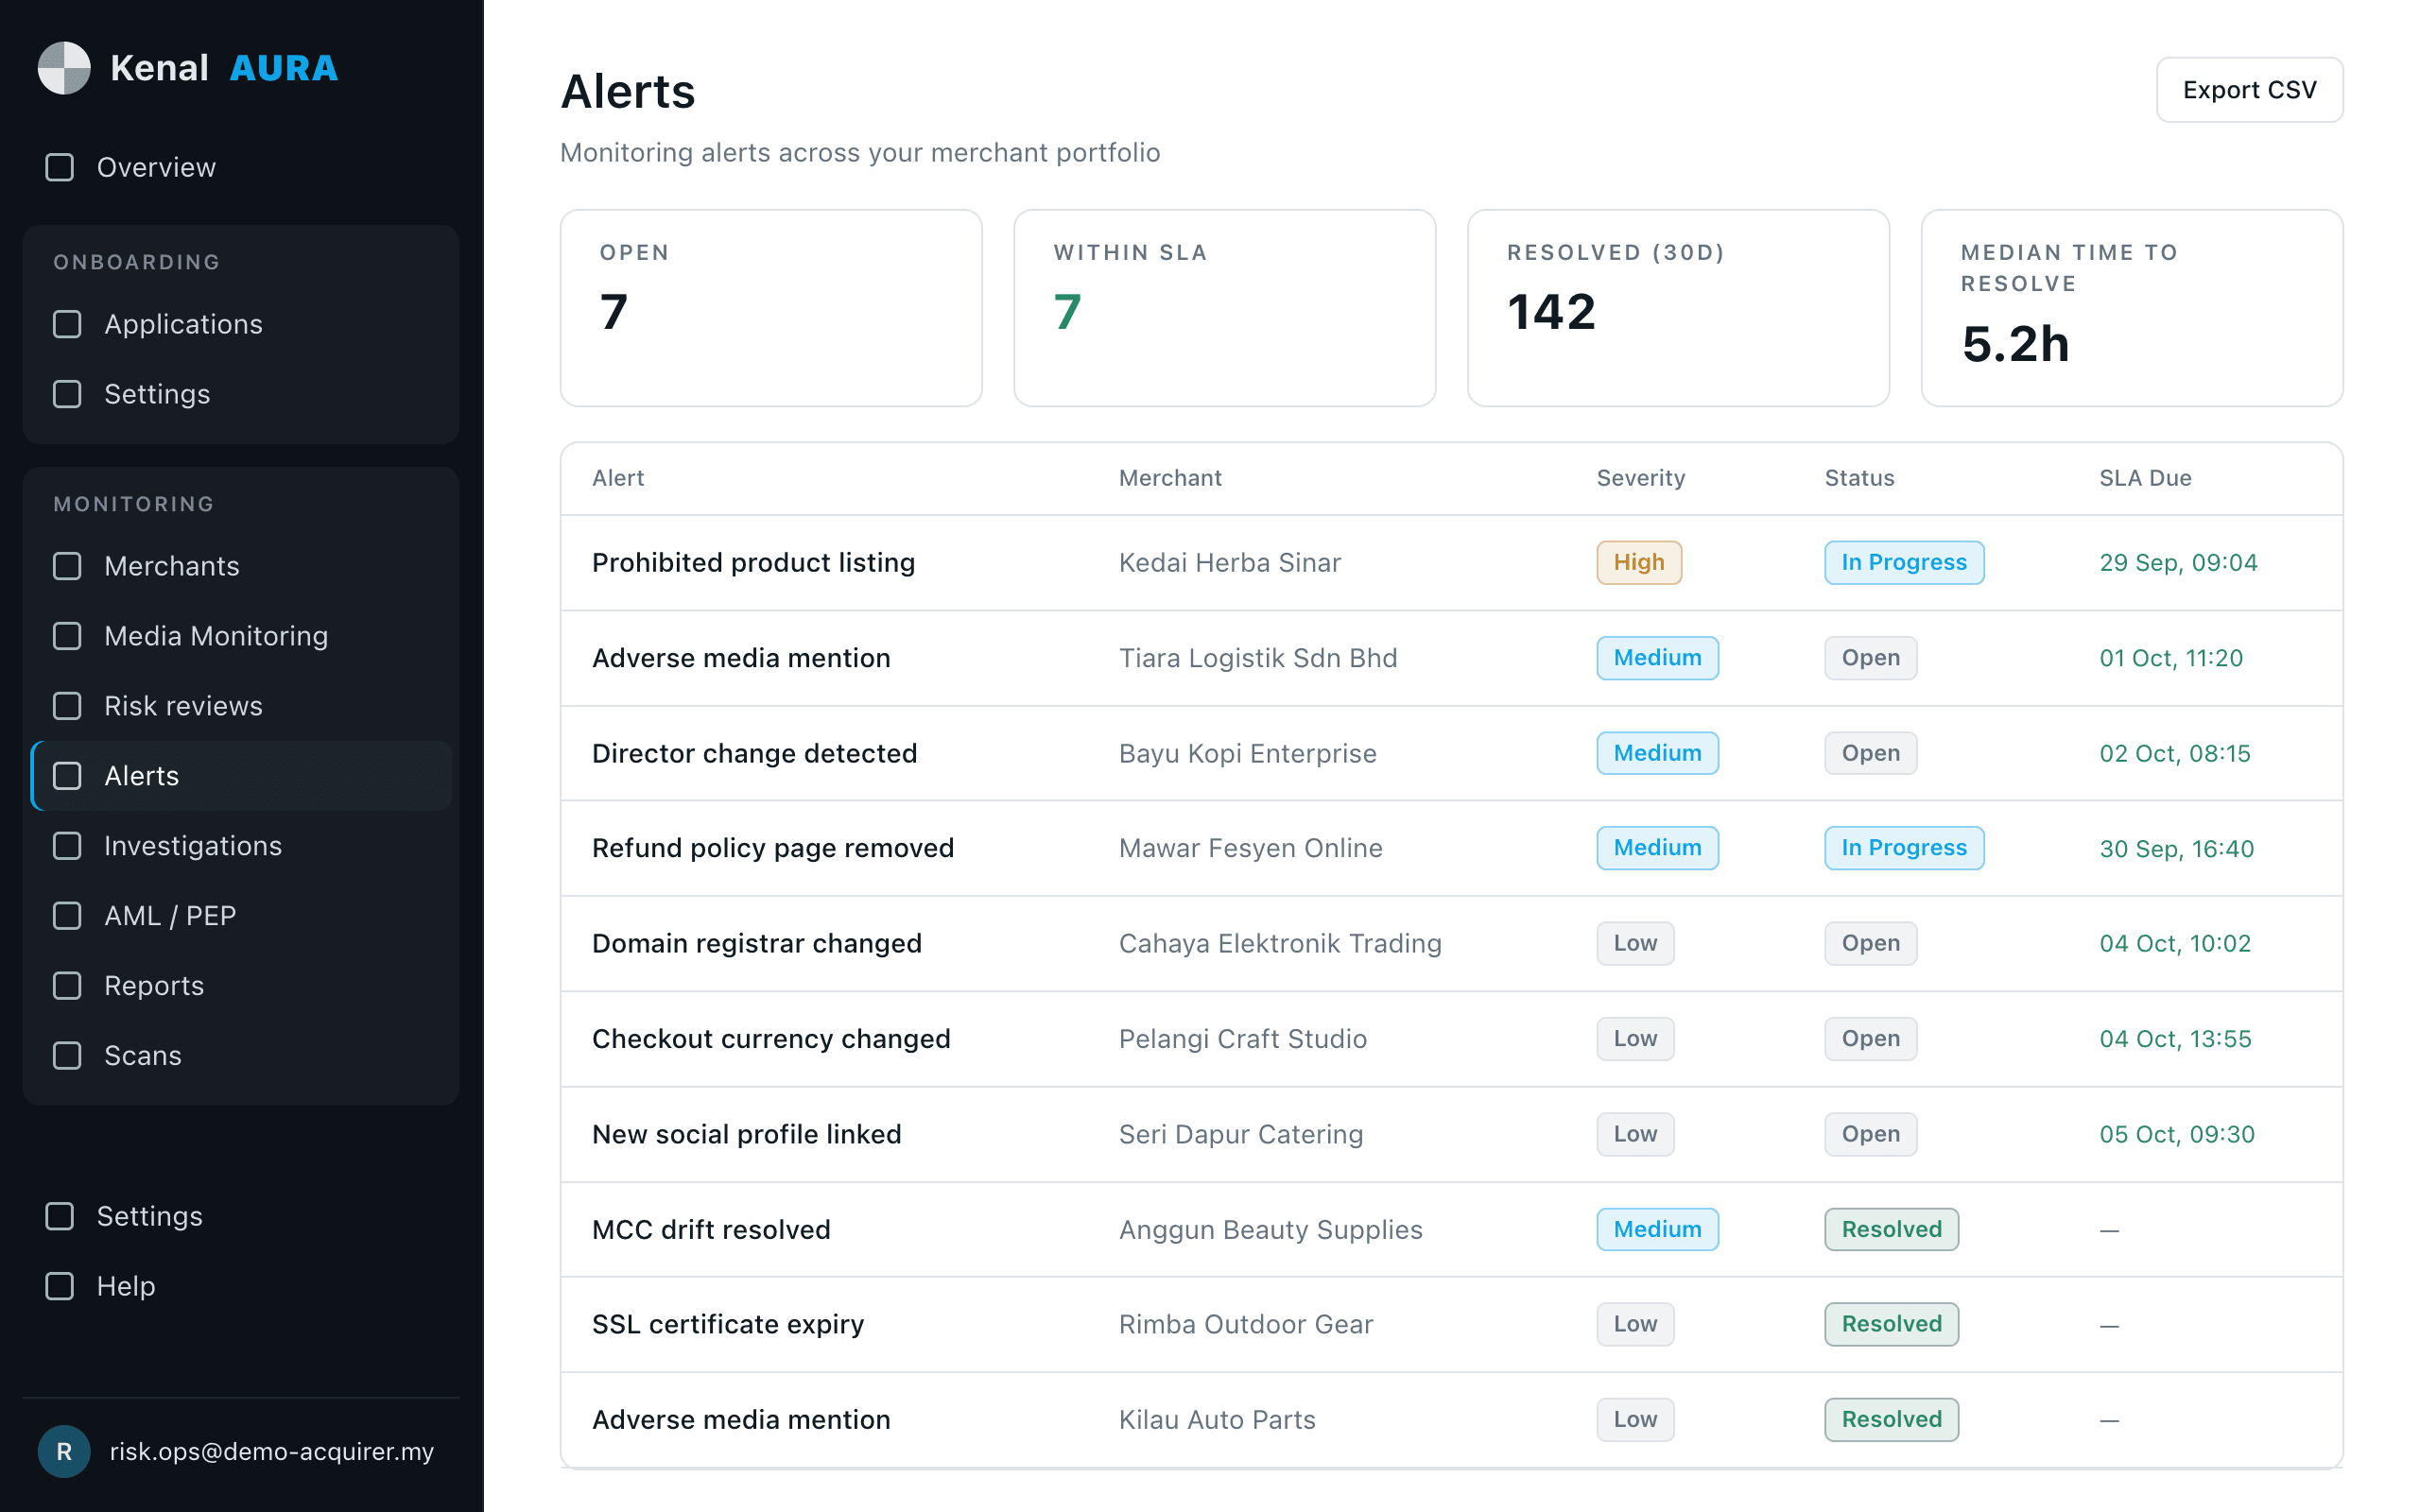This screenshot has height=1512, width=2420.
Task: Click the Severity column header
Action: [x=1640, y=478]
